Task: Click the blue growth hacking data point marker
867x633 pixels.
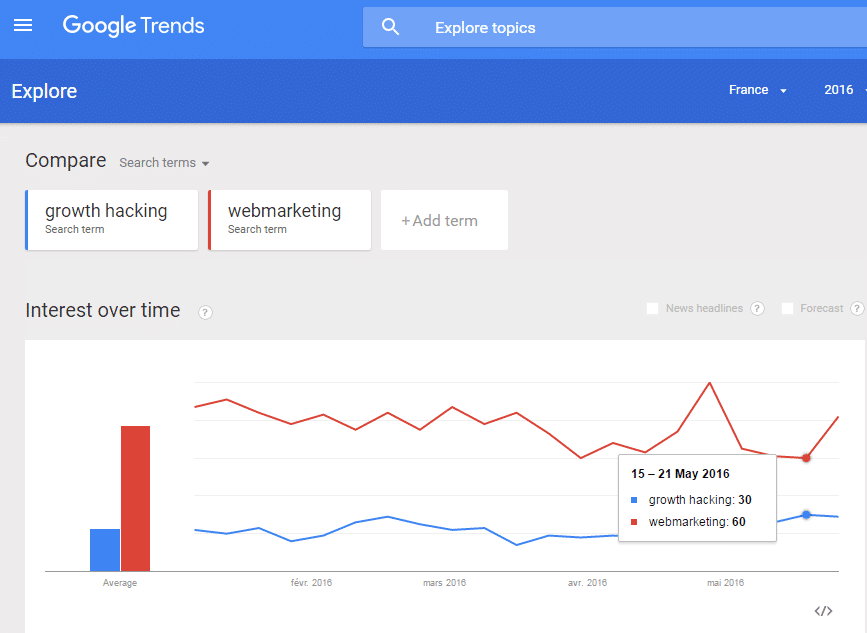Action: 806,515
